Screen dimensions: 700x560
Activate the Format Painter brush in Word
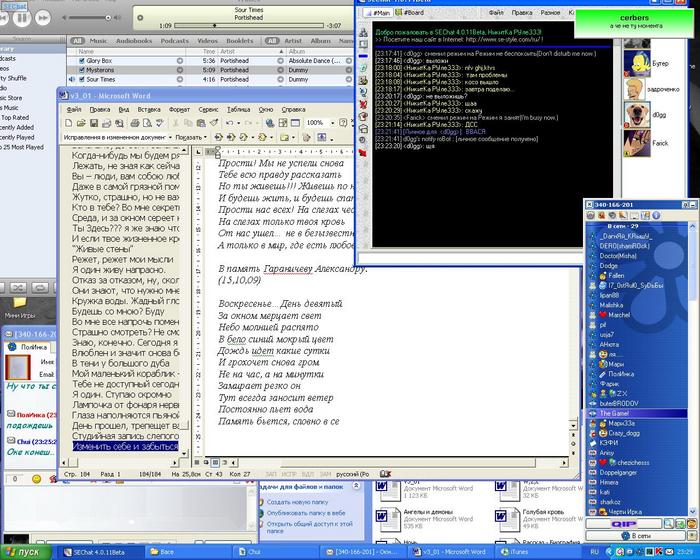(x=214, y=123)
